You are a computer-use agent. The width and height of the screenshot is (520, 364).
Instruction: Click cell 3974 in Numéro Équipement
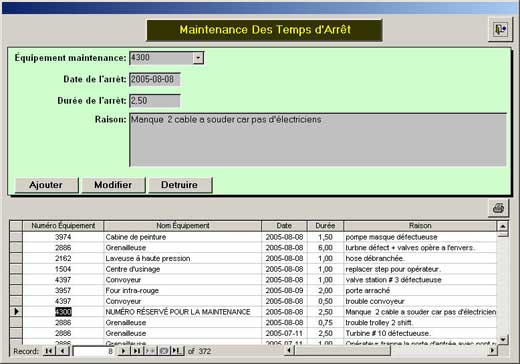(x=63, y=237)
